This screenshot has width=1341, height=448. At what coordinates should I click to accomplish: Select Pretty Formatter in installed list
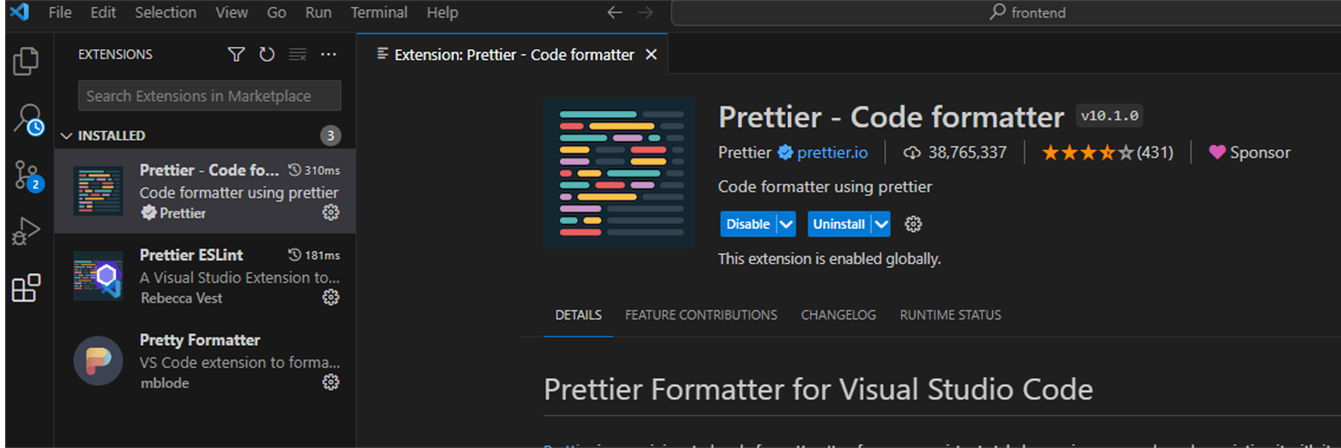pos(205,361)
